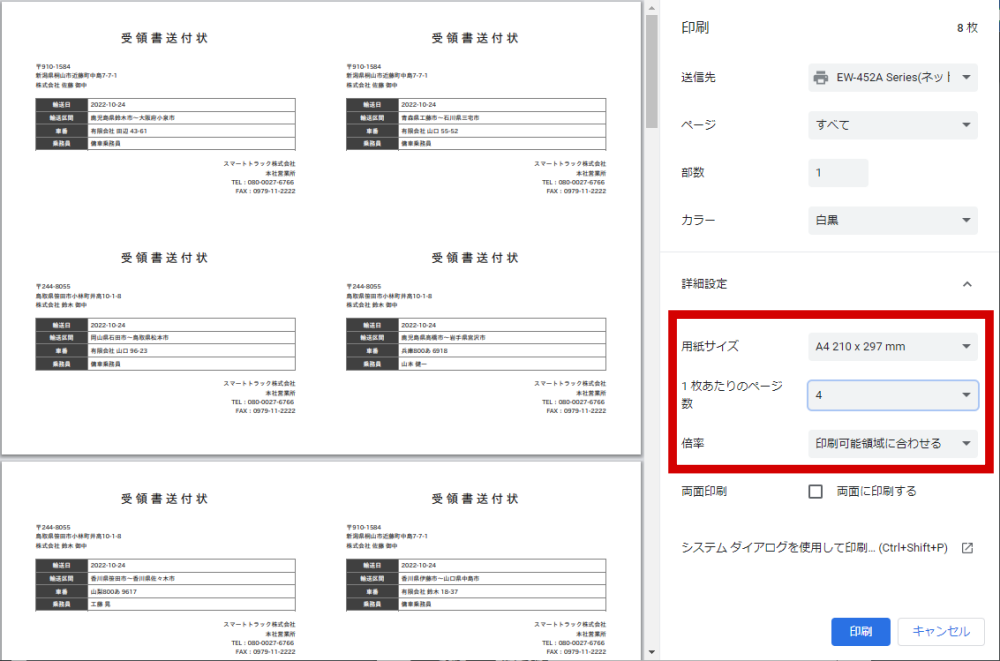Image resolution: width=1000 pixels, height=661 pixels.
Task: Click the scrollbar up arrow in preview
Action: point(651,7)
